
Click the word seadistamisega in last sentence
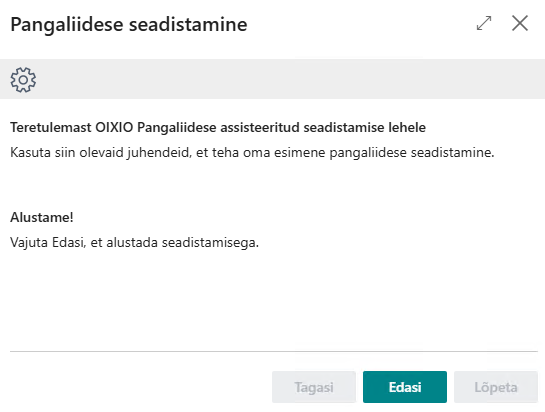(210, 243)
